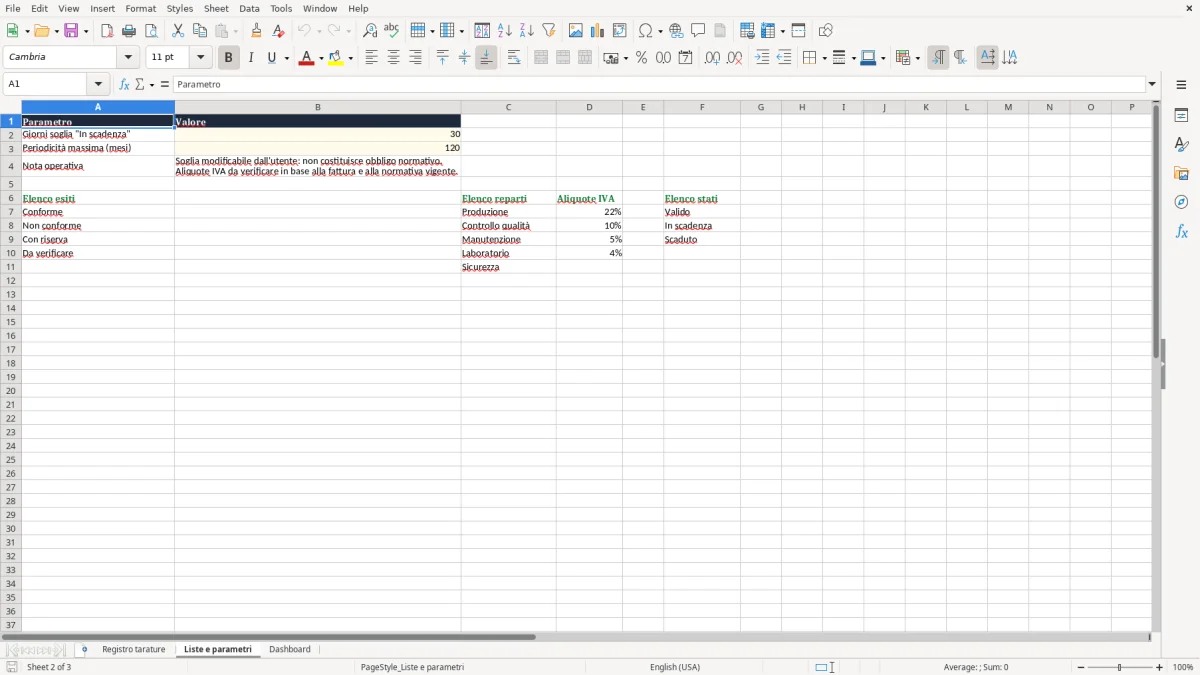Open the conditional formatting dropdown arrow
The height and width of the screenshot is (675, 1200).
tap(917, 59)
